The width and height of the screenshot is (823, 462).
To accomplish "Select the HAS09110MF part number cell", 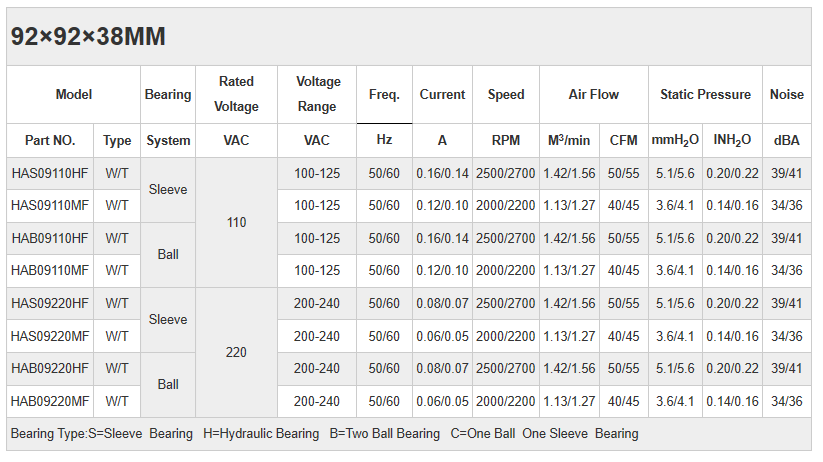I will [50, 206].
